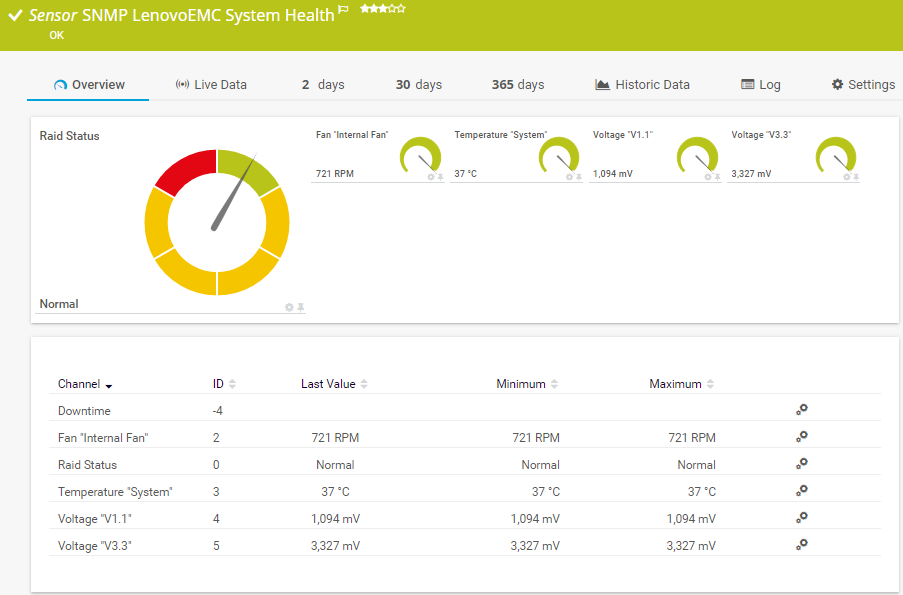
Task: Open channel settings for Temperature "System" row
Action: pos(801,490)
